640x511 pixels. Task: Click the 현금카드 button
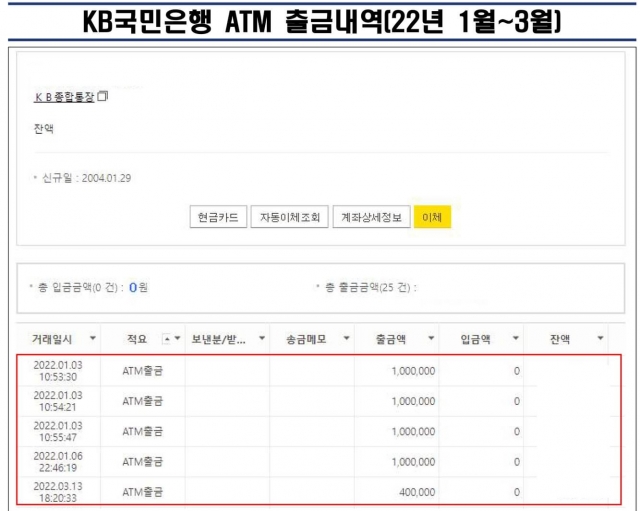pos(218,217)
